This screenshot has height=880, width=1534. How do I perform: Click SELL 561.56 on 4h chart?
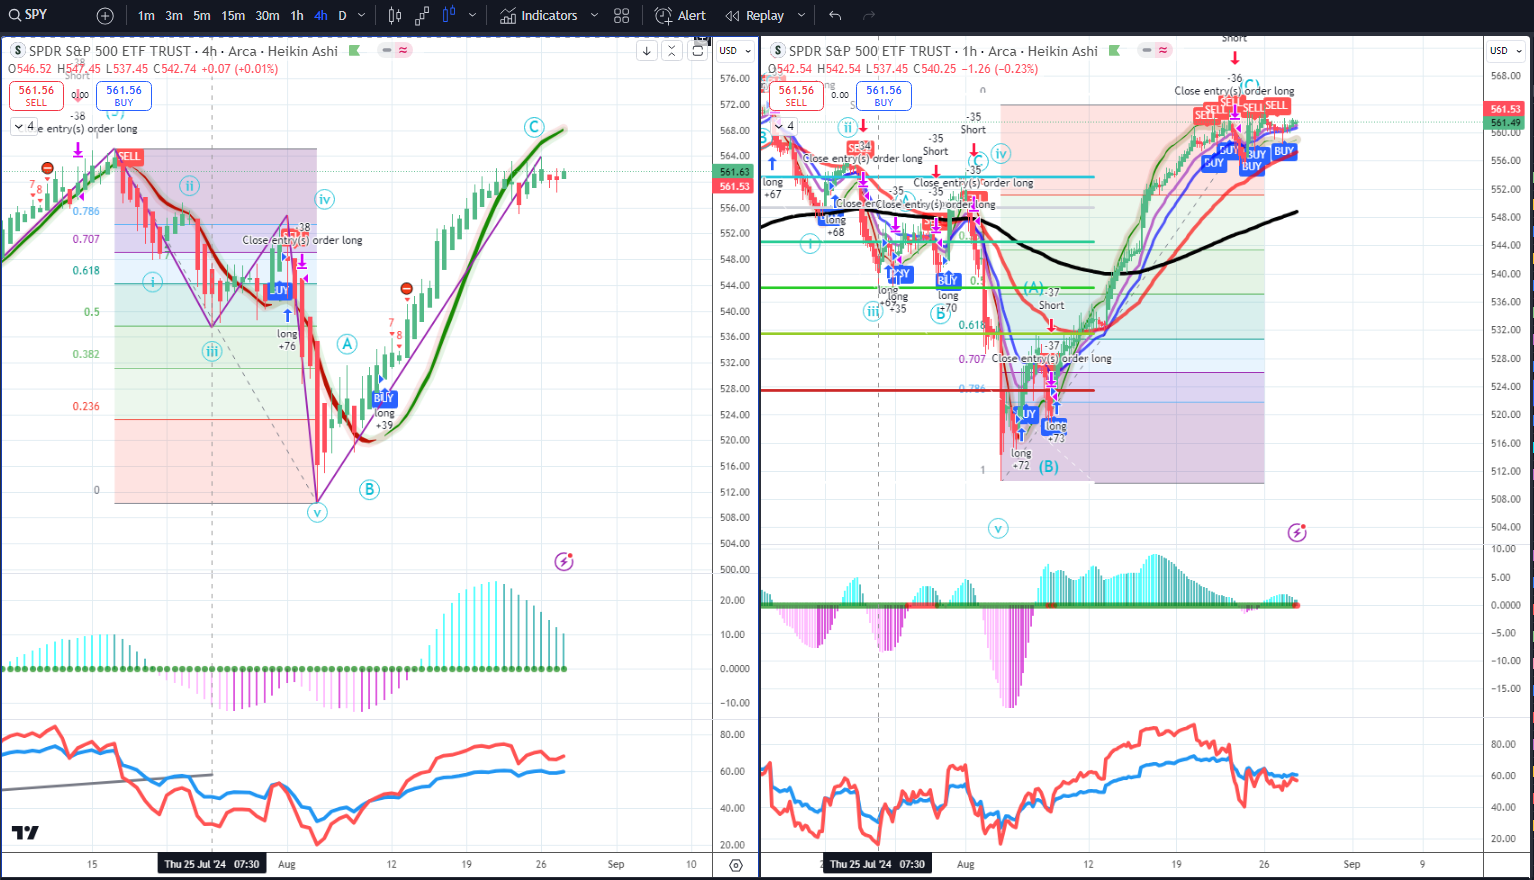[37, 96]
